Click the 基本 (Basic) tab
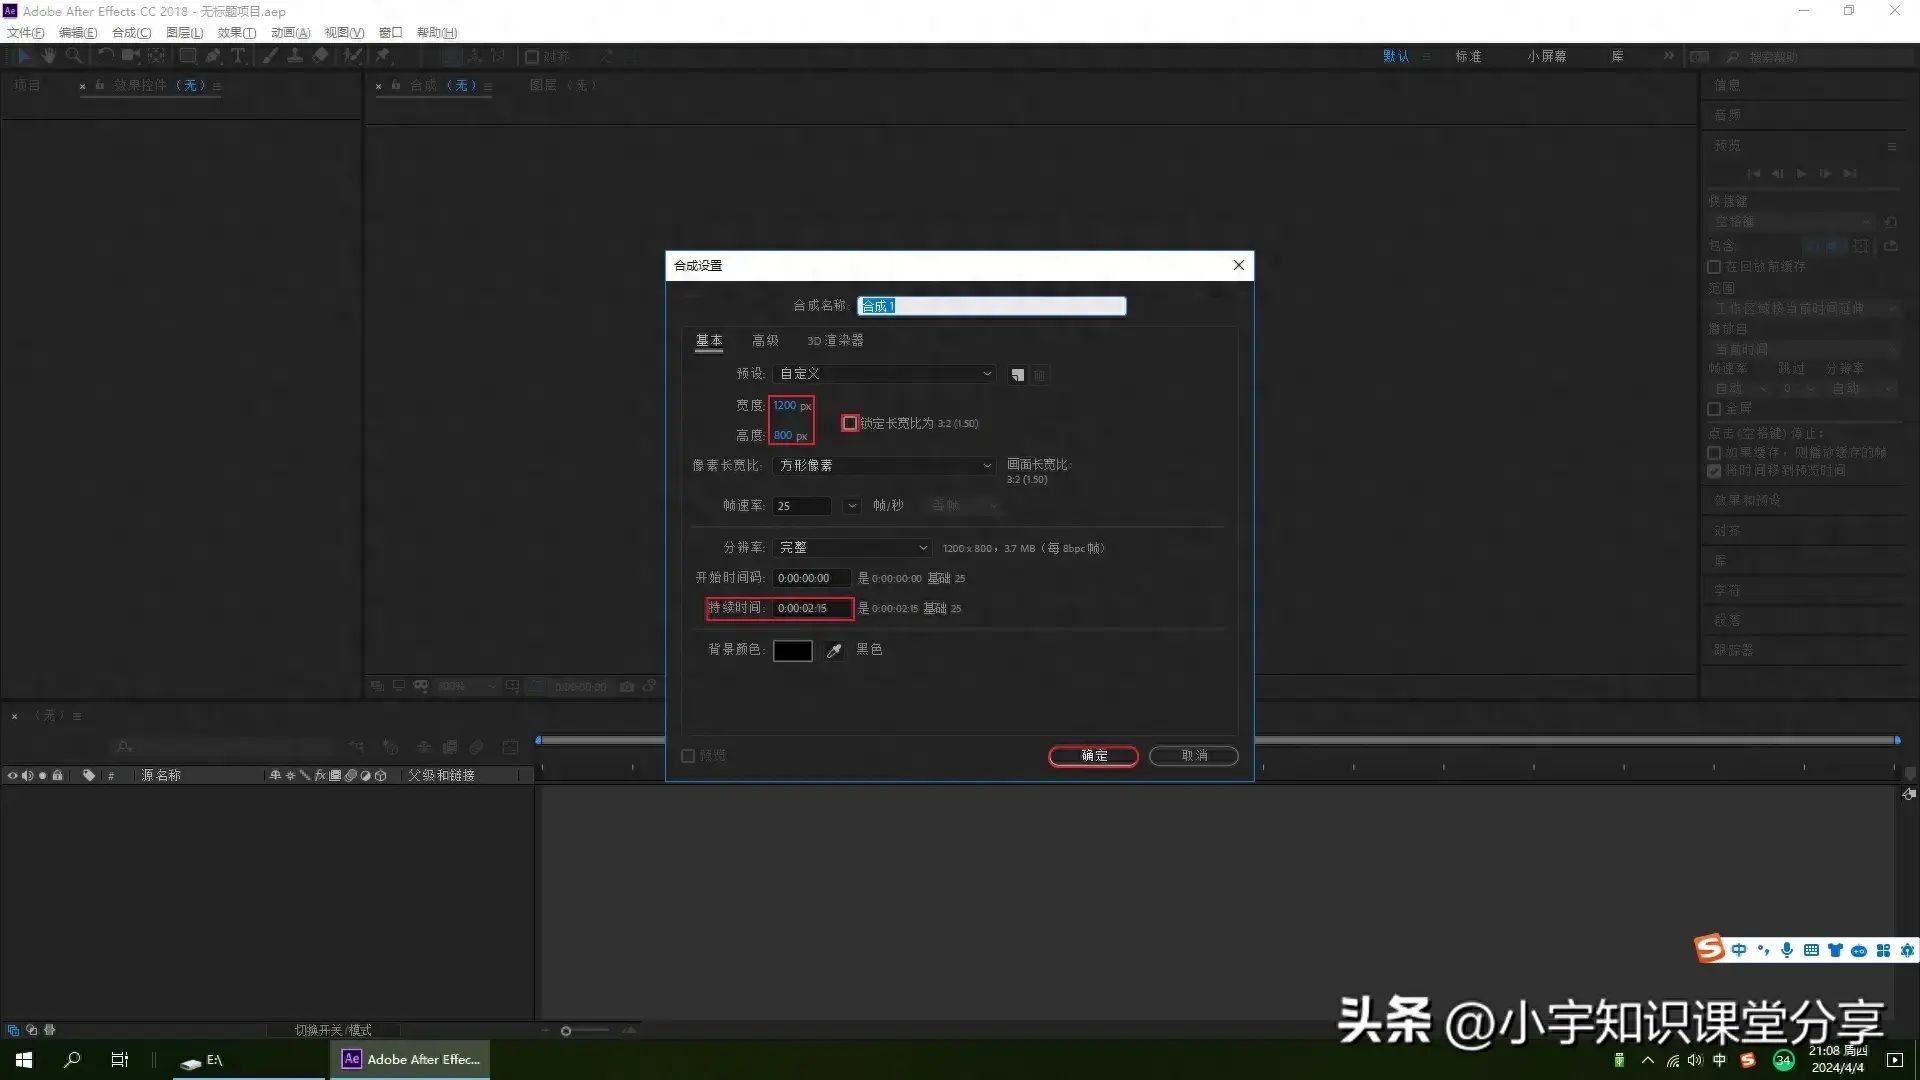The width and height of the screenshot is (1920, 1080). tap(708, 339)
